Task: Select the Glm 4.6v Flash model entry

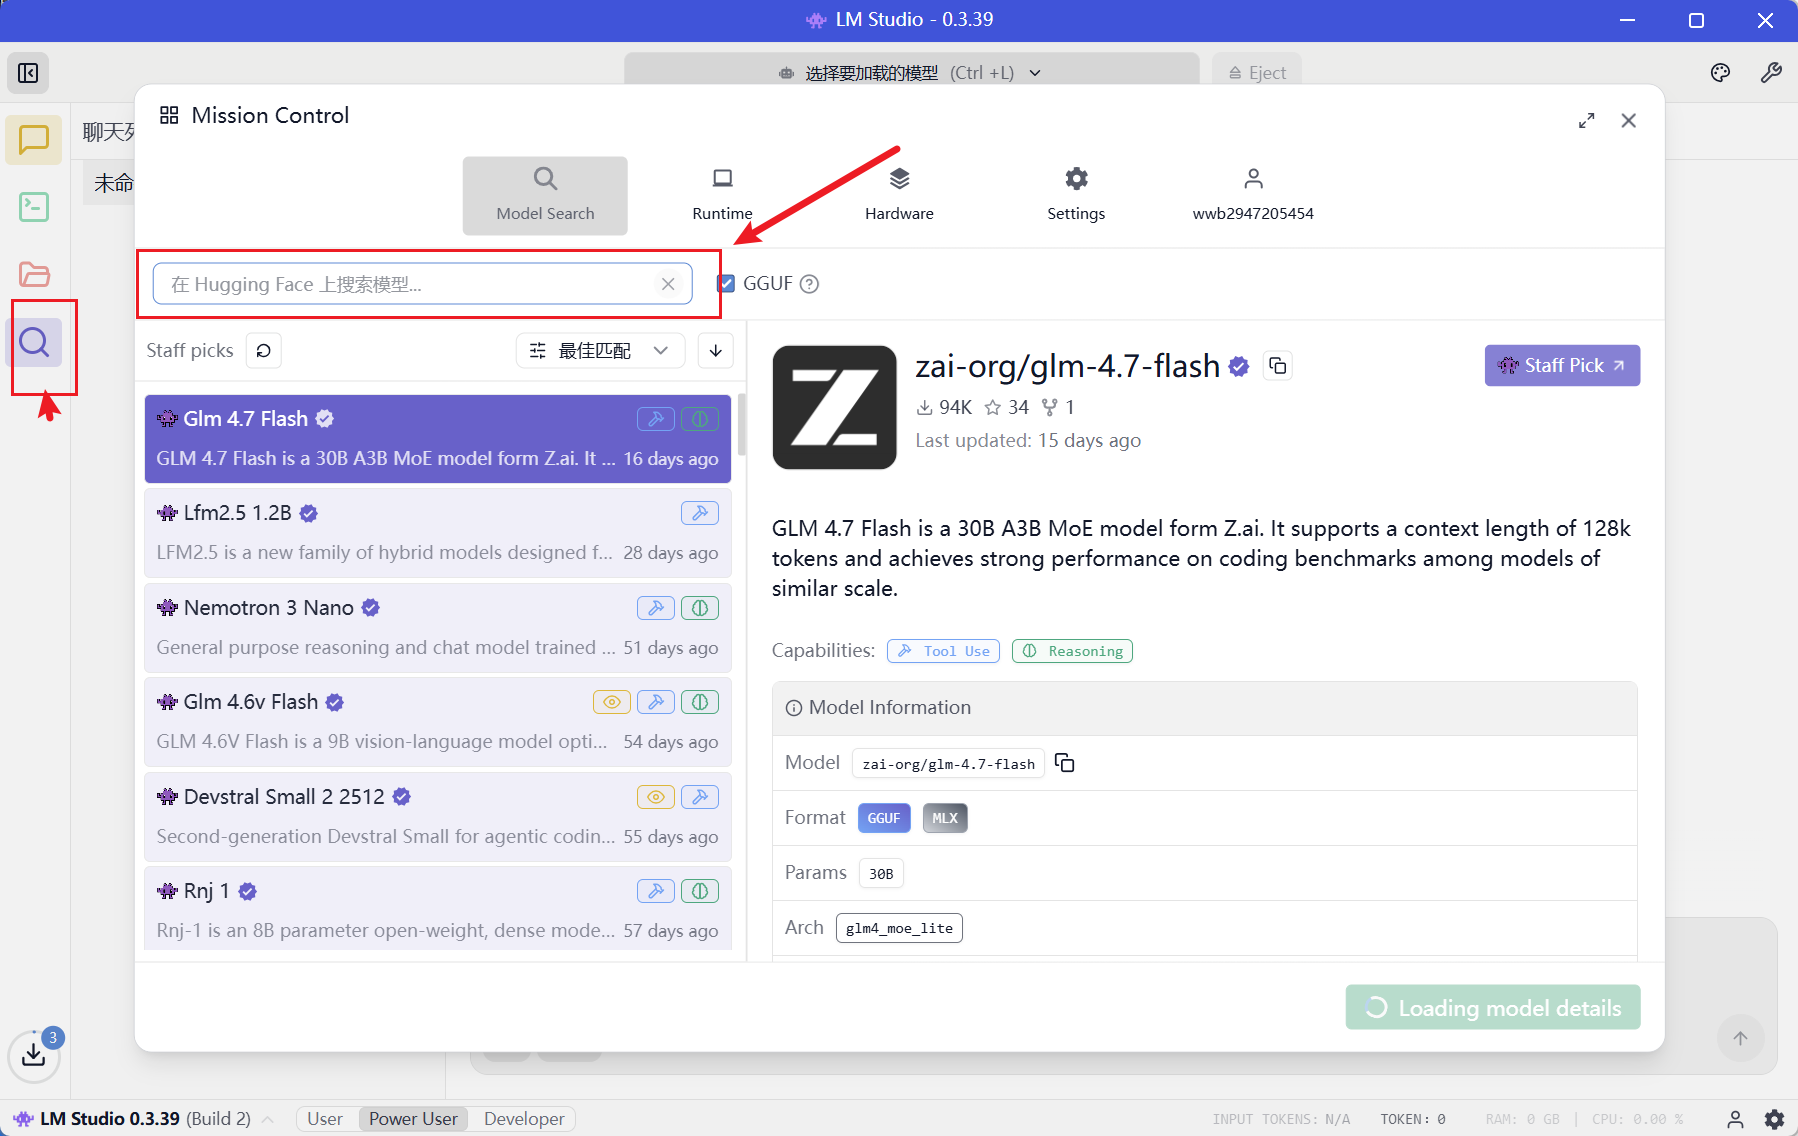Action: (438, 722)
